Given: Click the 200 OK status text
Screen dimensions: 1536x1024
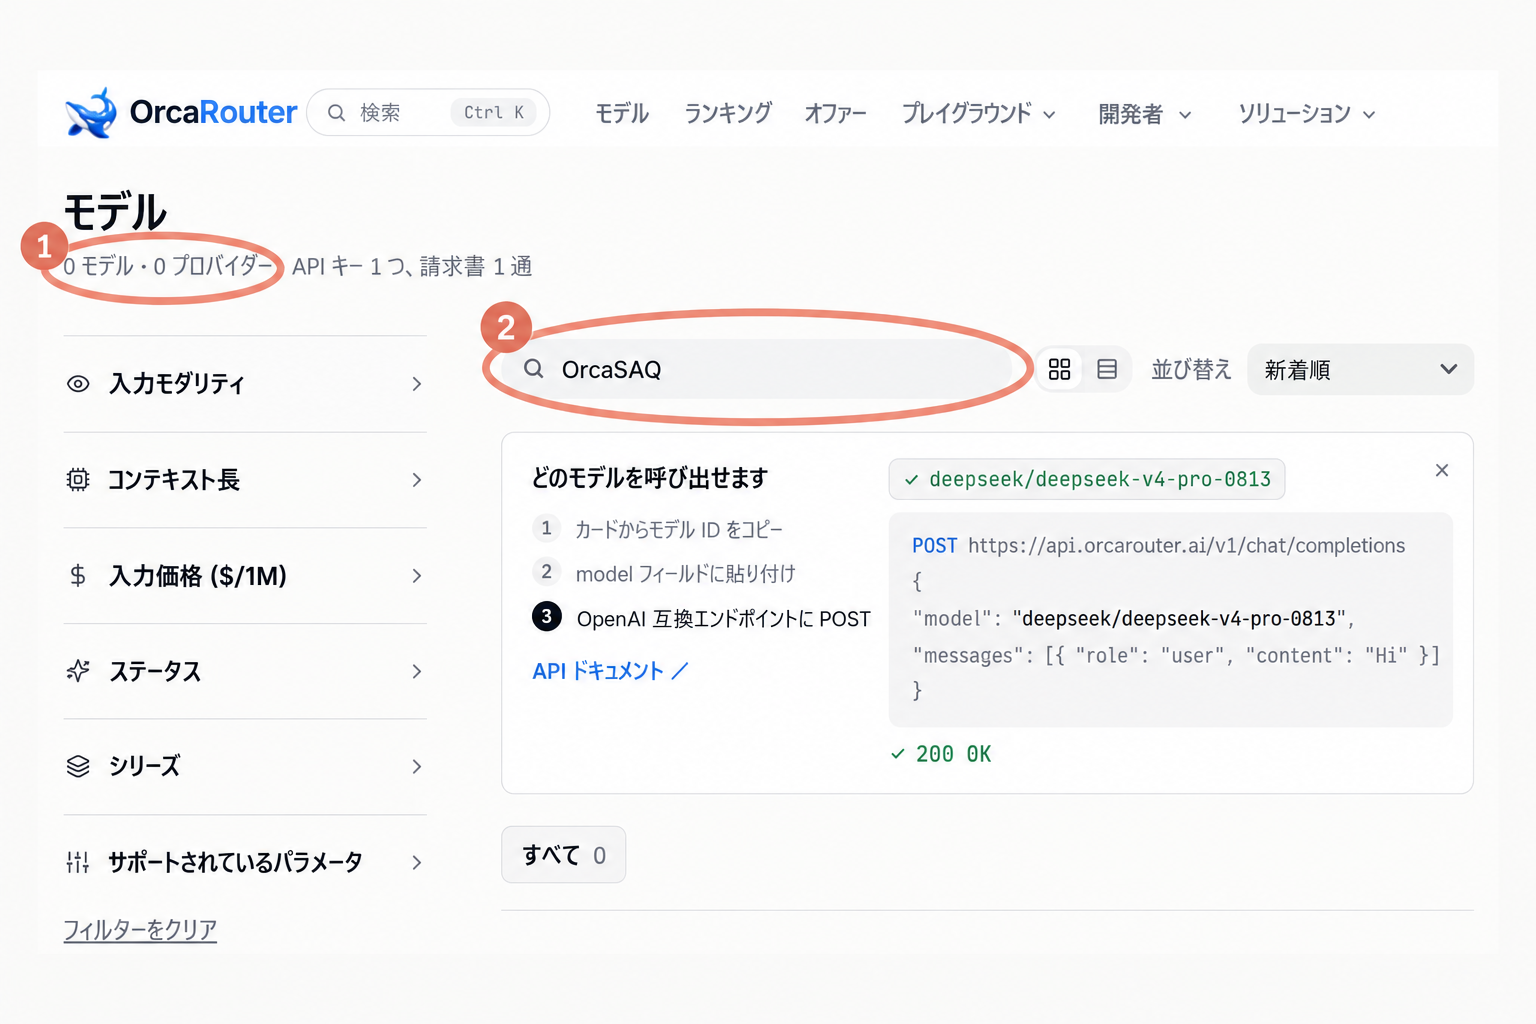Looking at the screenshot, I should (x=941, y=754).
